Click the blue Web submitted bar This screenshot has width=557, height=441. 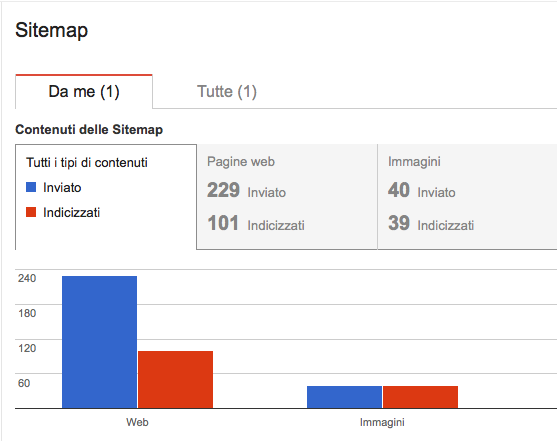[x=99, y=342]
